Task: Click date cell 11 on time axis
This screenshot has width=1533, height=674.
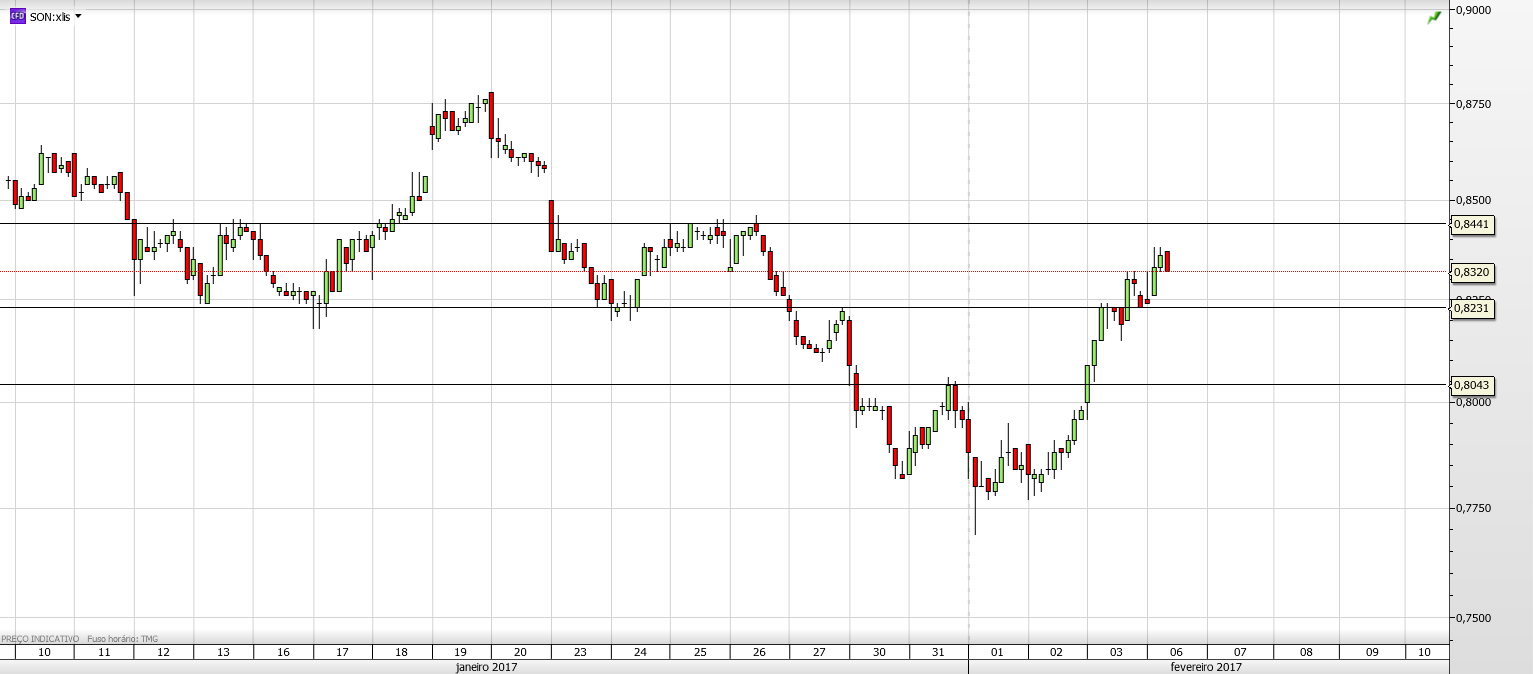Action: coord(104,652)
